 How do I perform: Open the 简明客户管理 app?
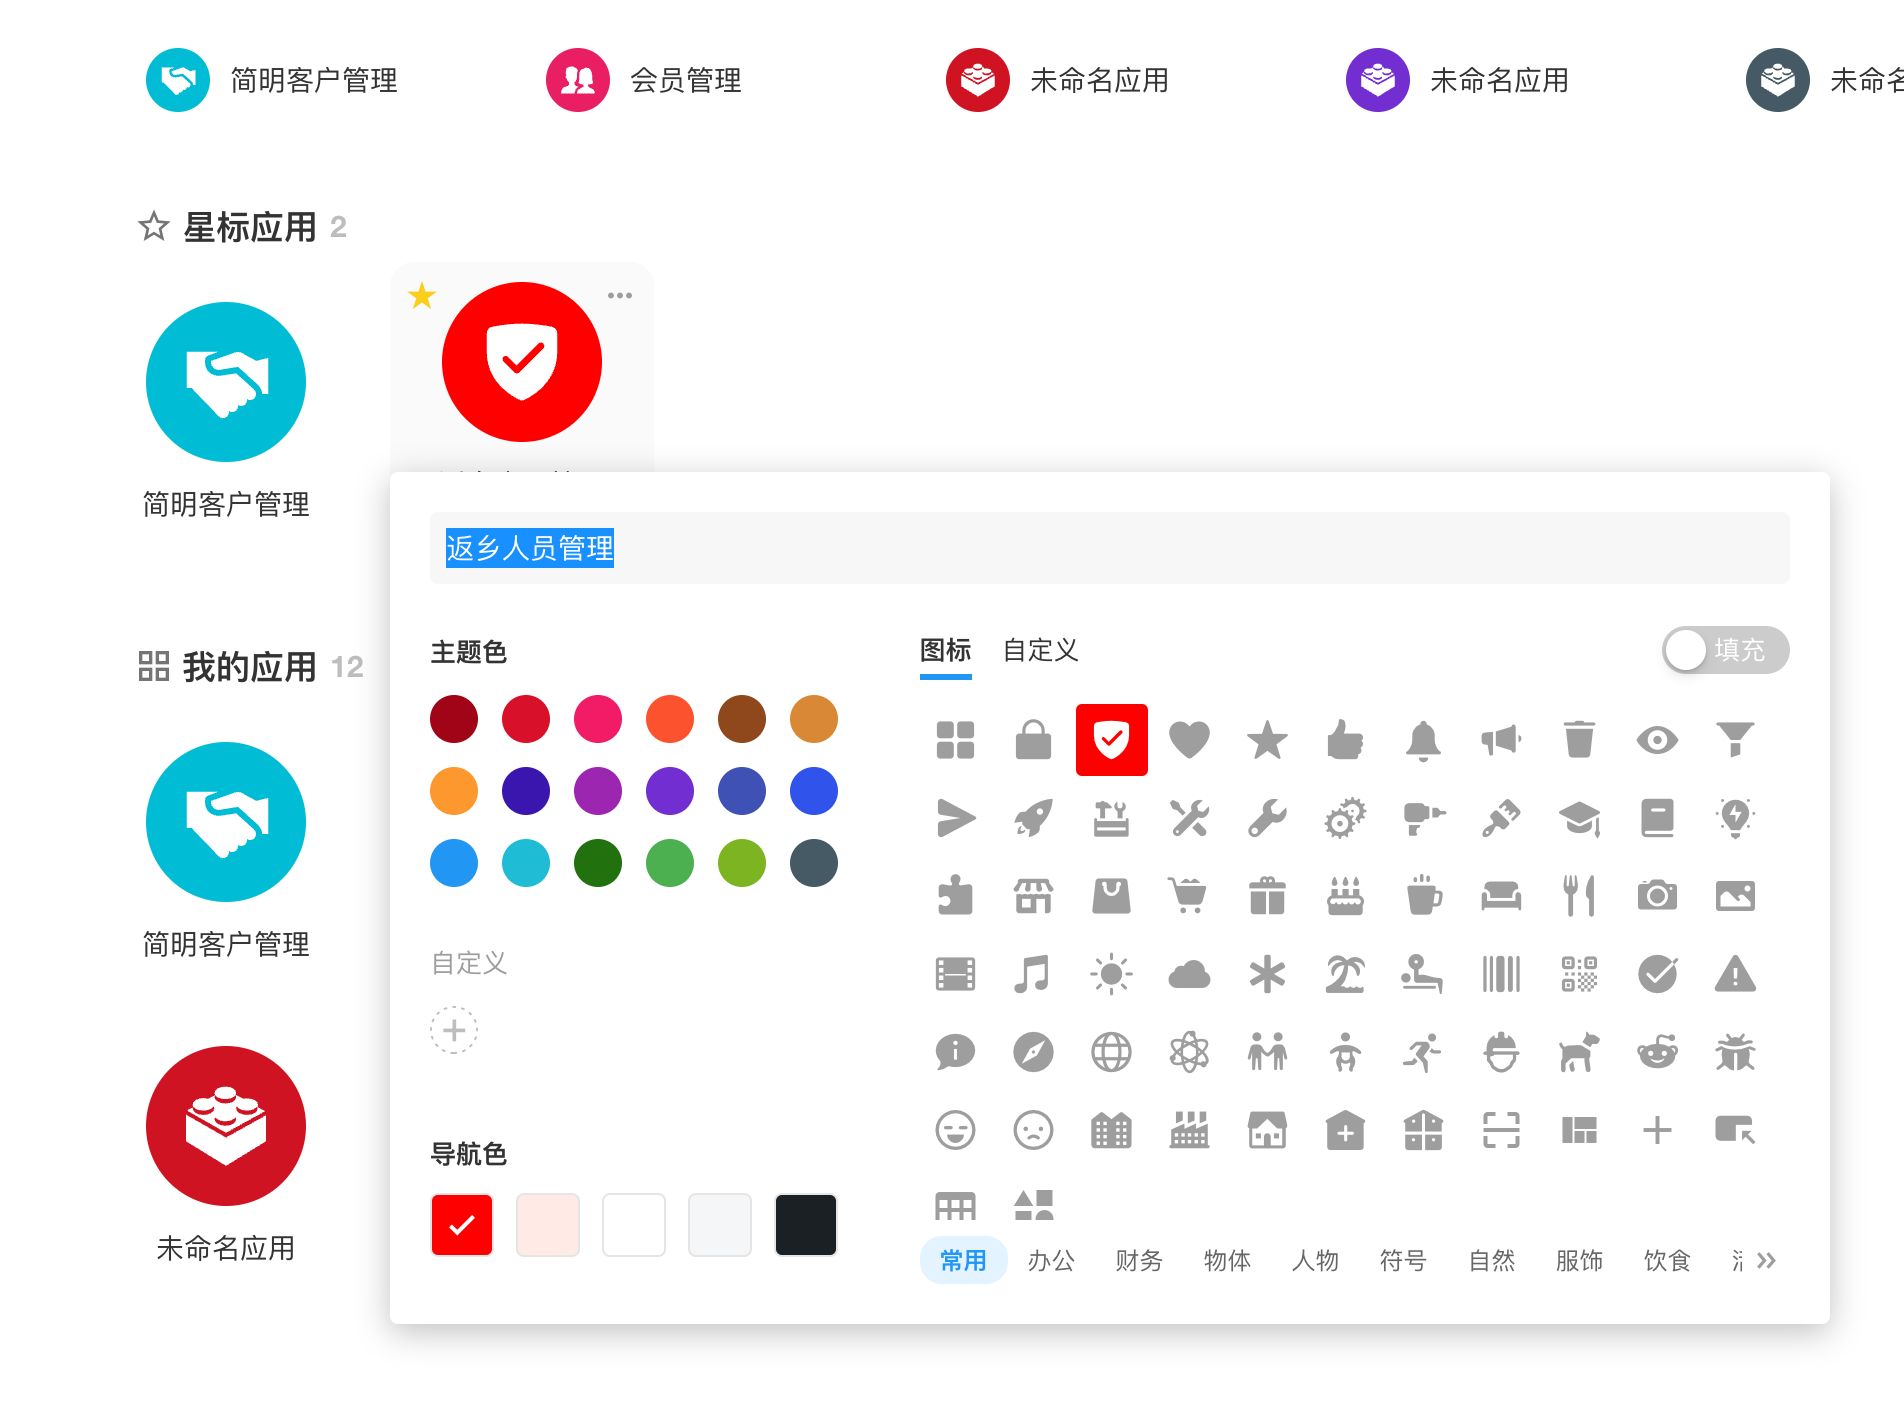coord(226,383)
